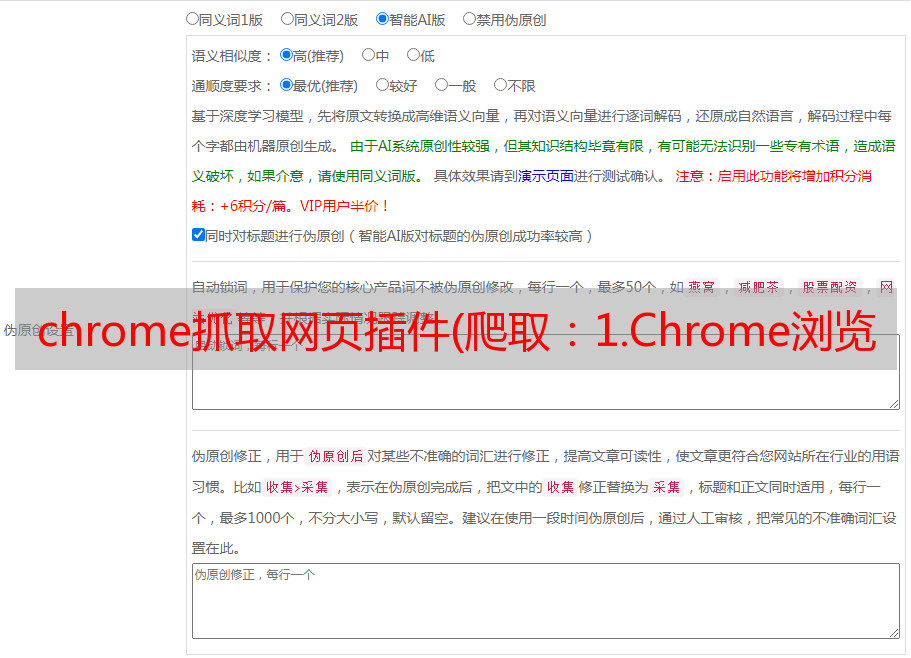Image resolution: width=911 pixels, height=658 pixels.
Task: Set 语义相似度 to 中
Action: [x=368, y=55]
